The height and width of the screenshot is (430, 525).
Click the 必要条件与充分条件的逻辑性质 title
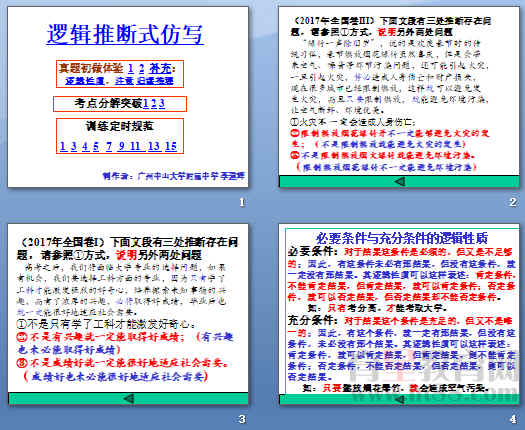click(x=401, y=238)
